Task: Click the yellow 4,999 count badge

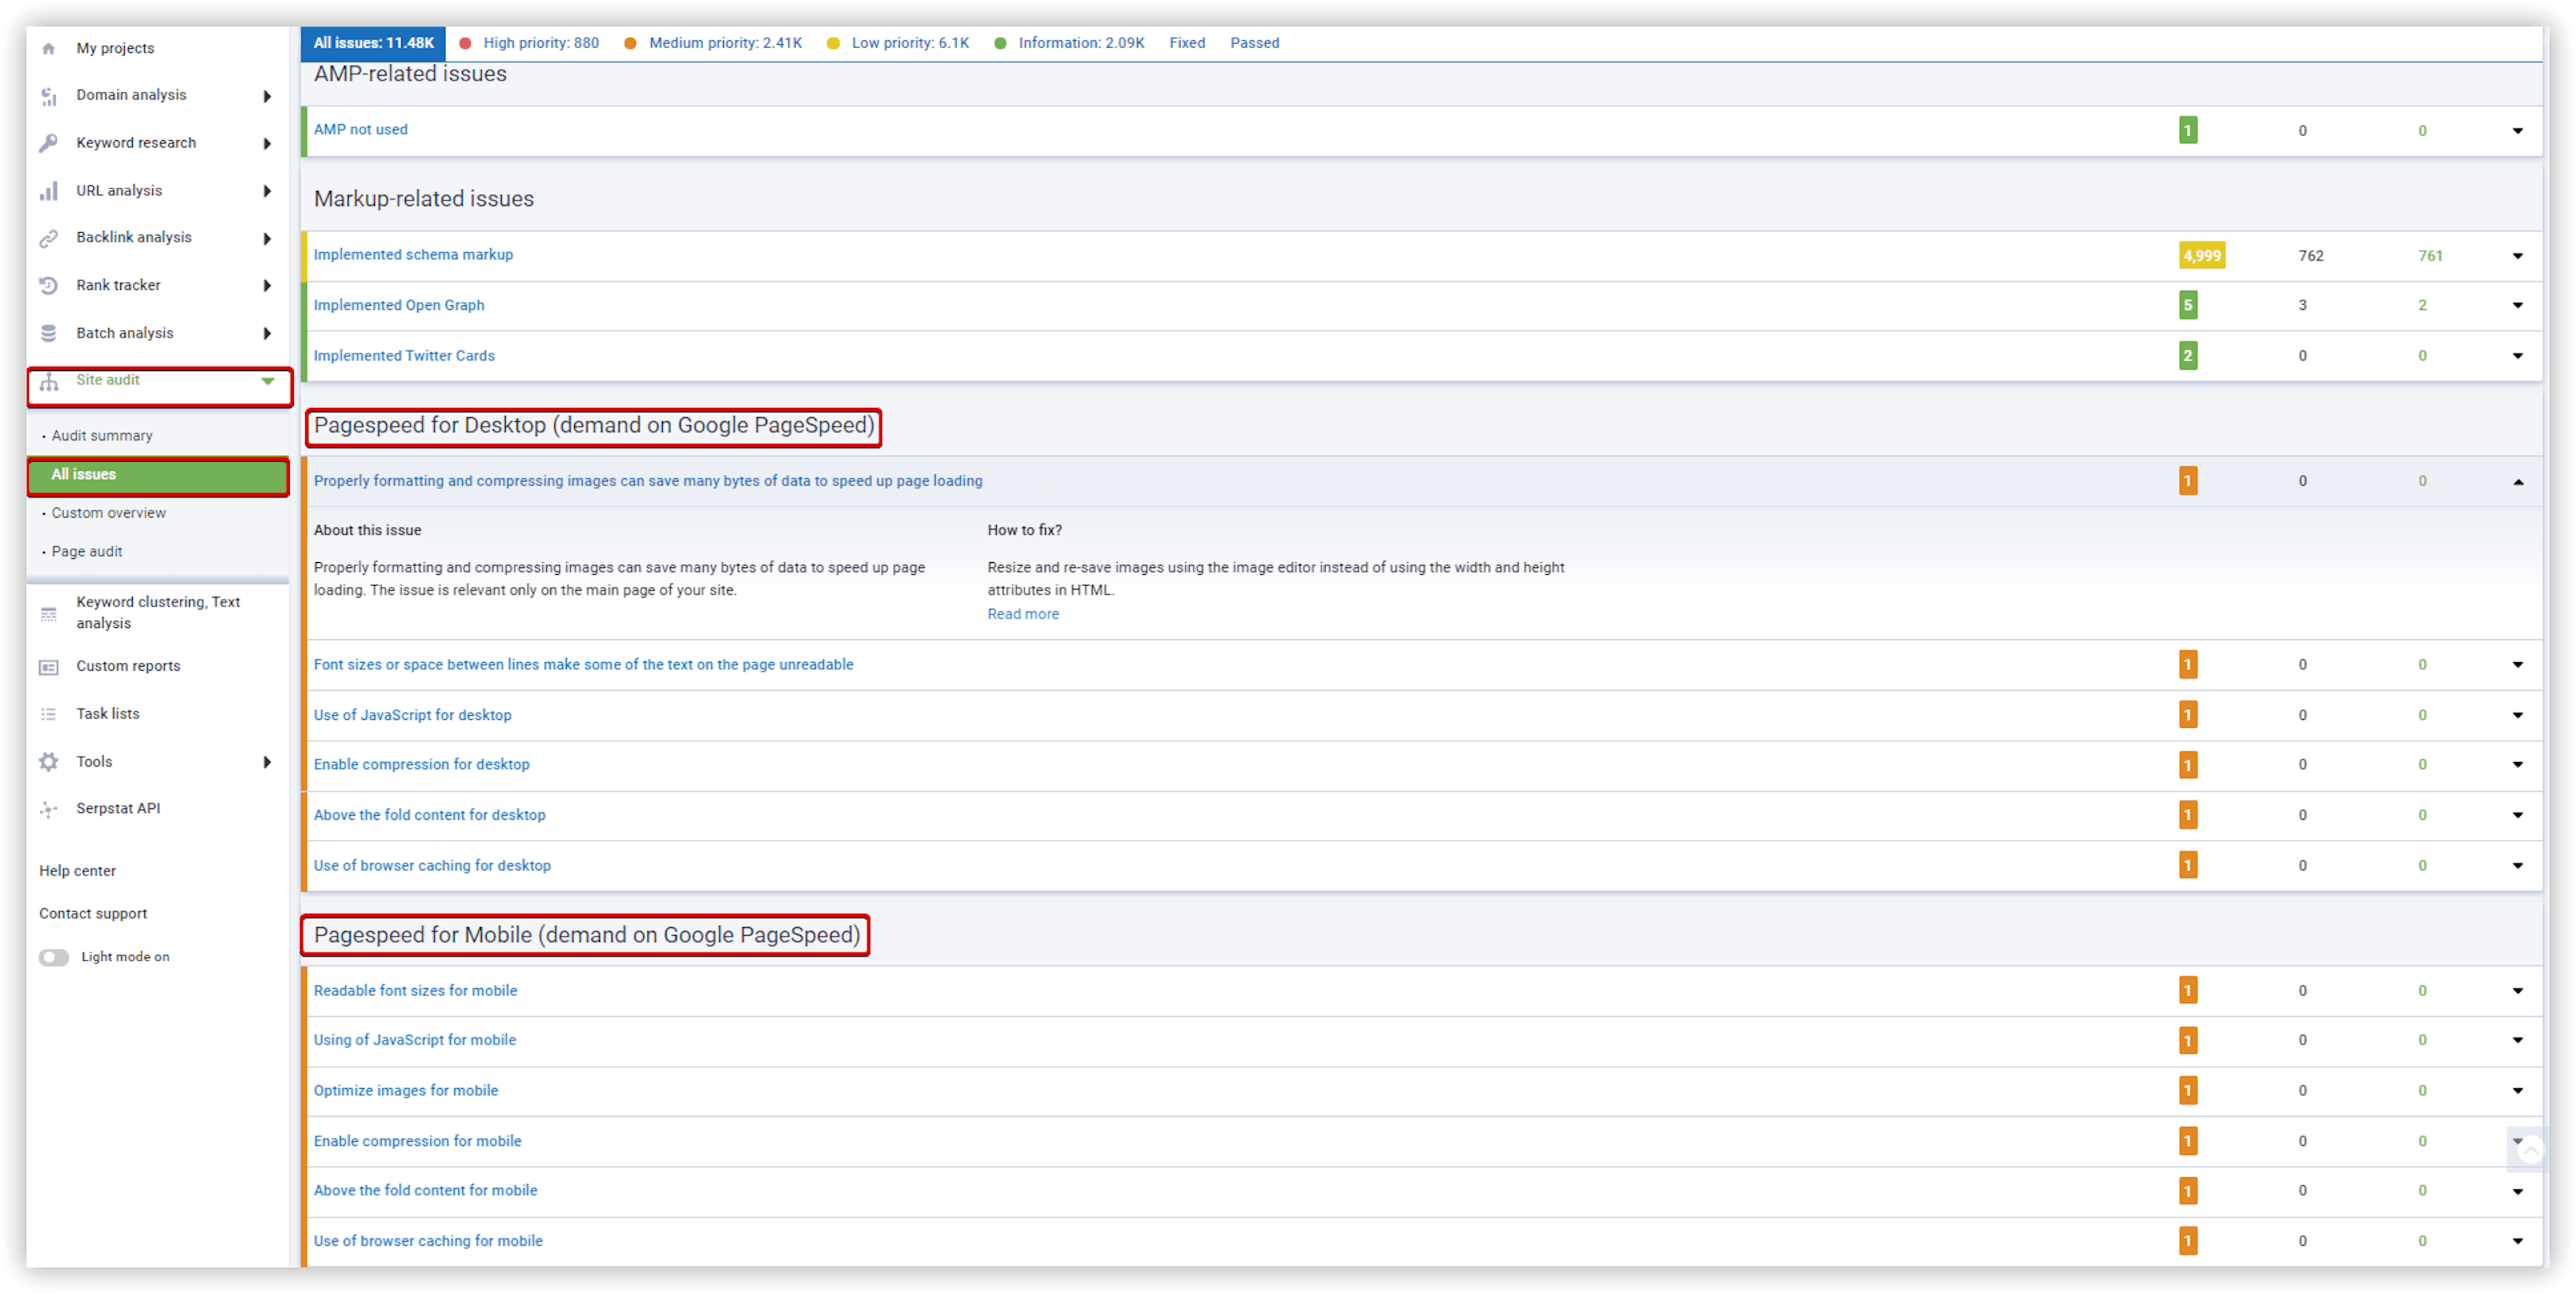Action: point(2202,256)
